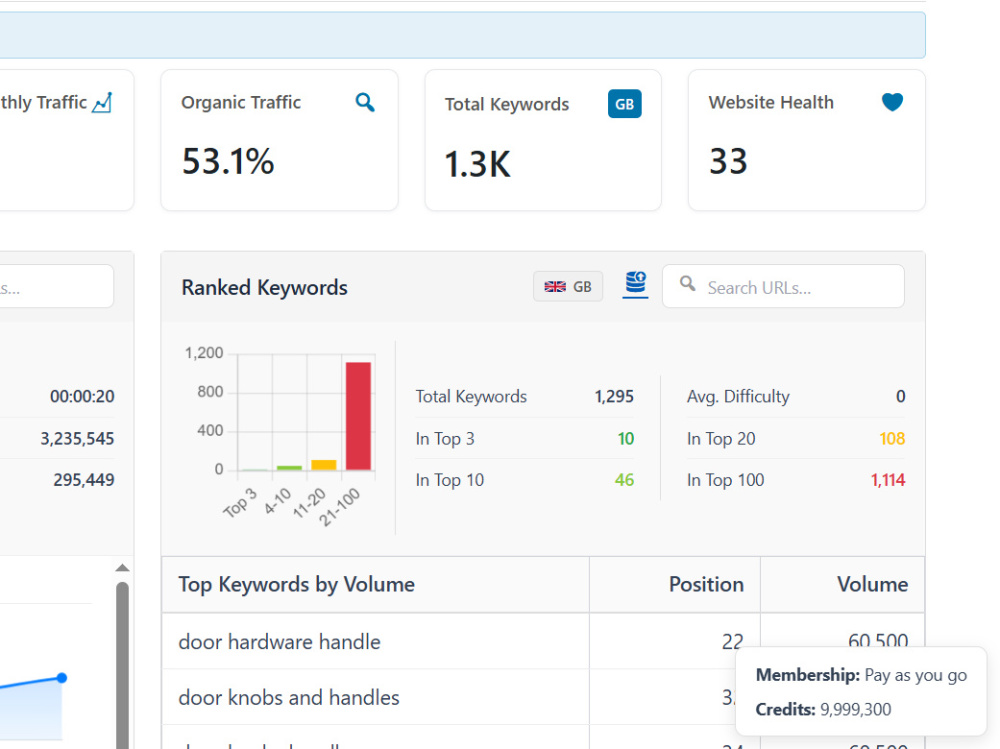Click the Total Keywords 1,295 value

point(614,397)
